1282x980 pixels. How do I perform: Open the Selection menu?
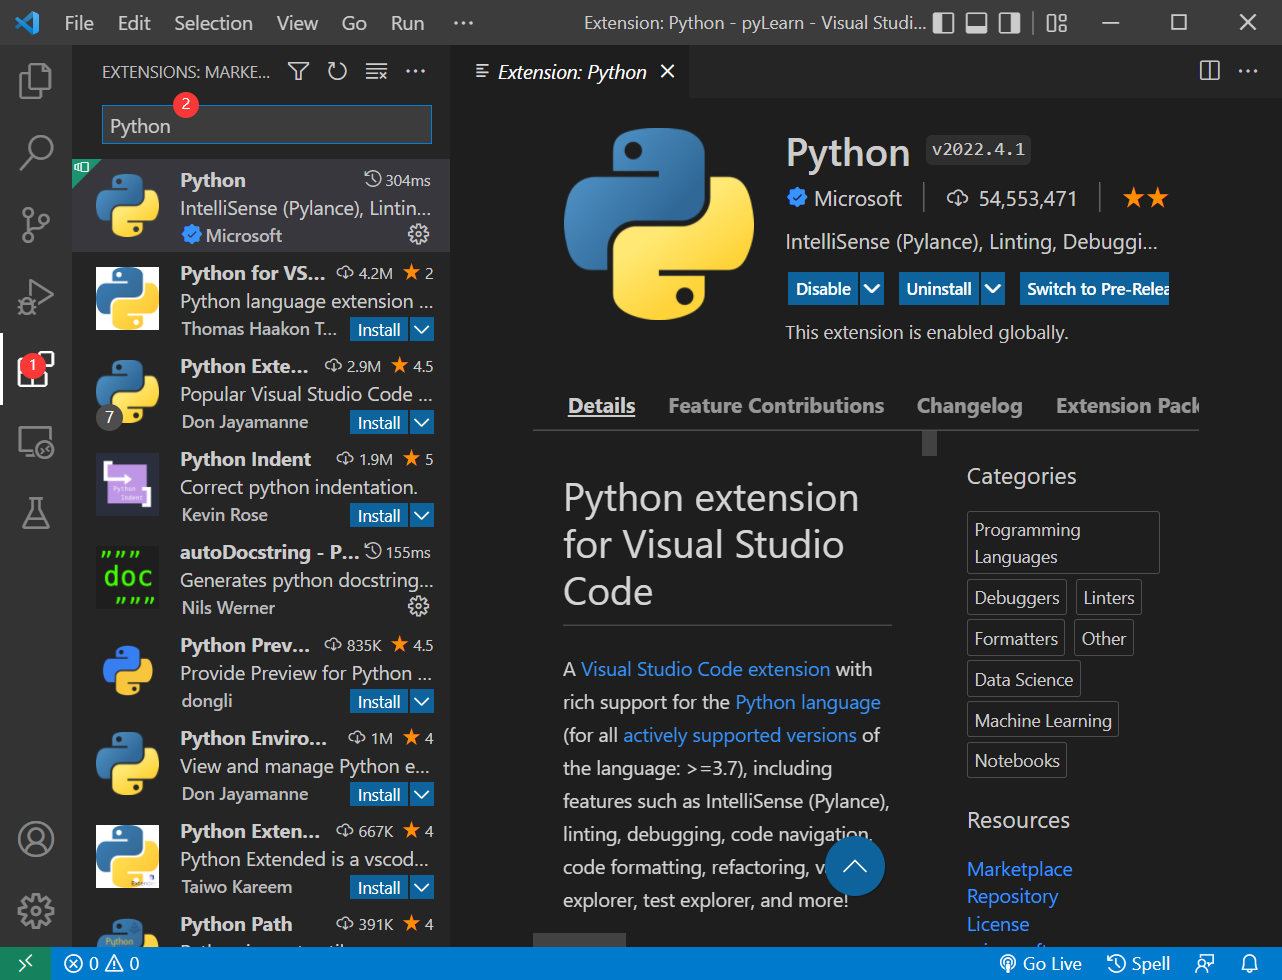(x=213, y=22)
